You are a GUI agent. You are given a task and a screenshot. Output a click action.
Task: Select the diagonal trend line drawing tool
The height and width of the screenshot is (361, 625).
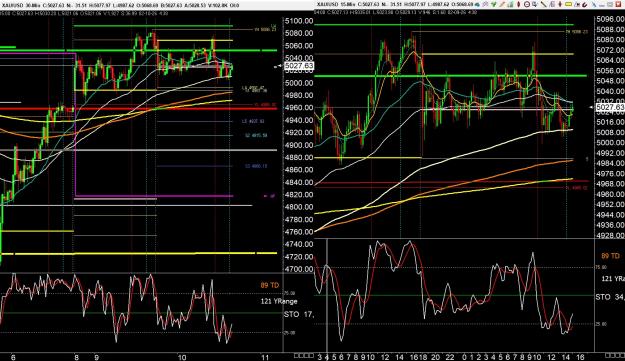544,4
